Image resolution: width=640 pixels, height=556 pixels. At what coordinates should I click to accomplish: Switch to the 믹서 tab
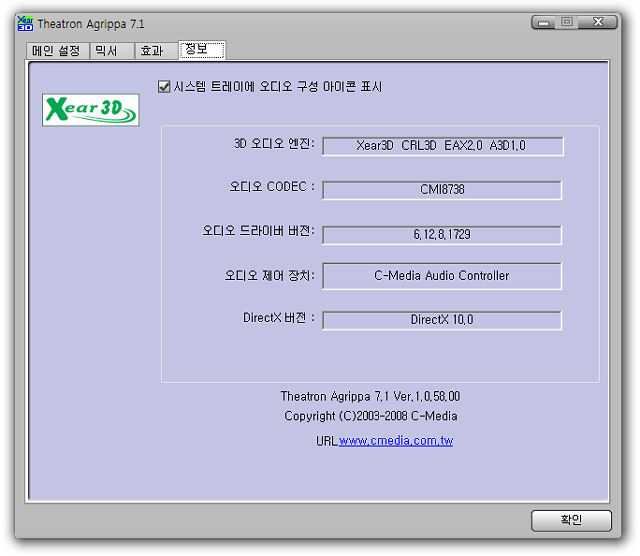(112, 51)
